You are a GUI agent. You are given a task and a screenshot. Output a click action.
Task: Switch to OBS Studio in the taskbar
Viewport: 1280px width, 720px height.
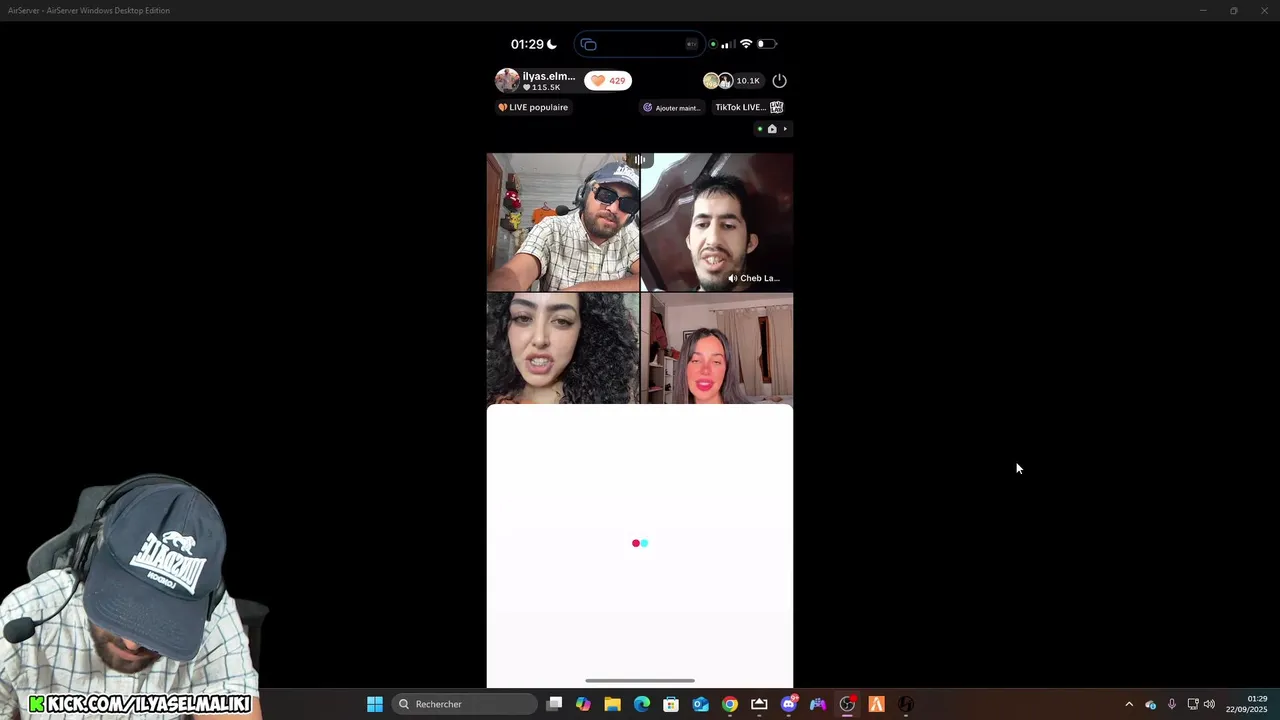pos(847,704)
